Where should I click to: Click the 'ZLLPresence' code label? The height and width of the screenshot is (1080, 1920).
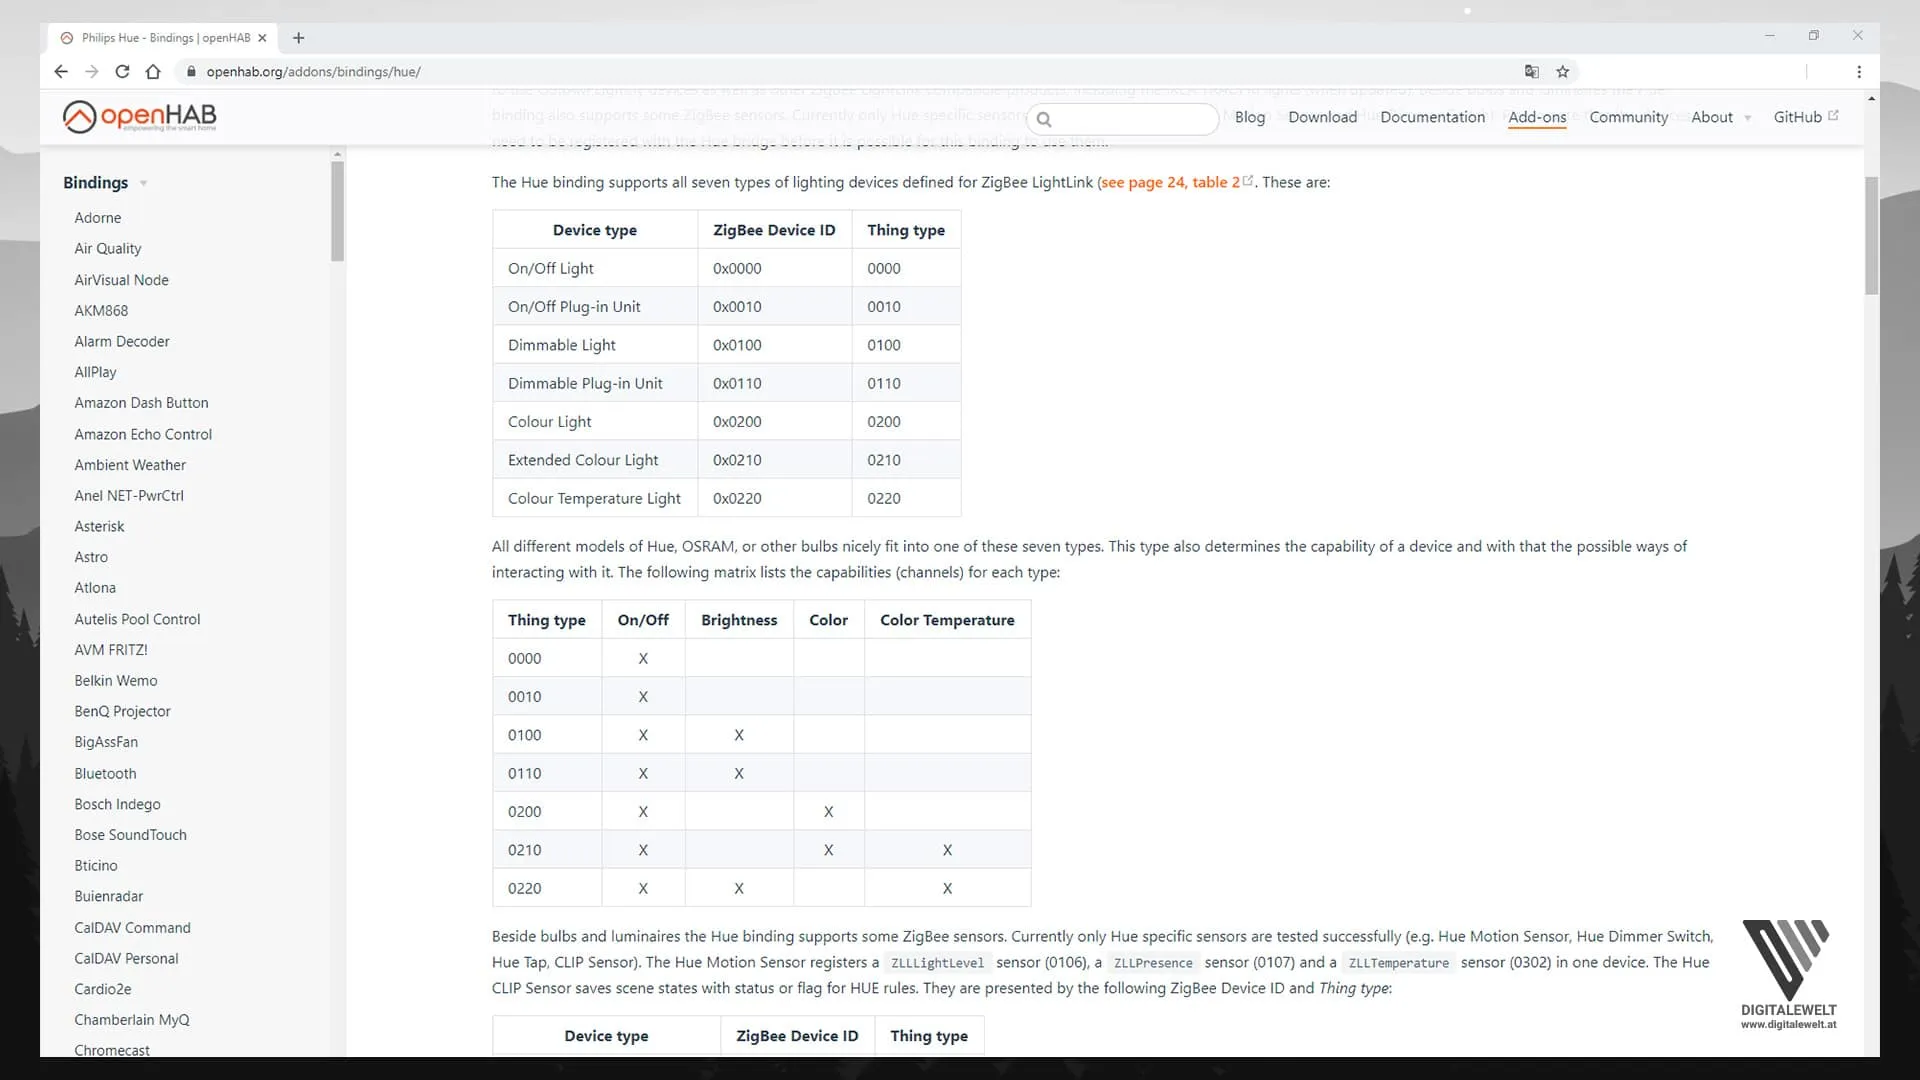(x=1153, y=963)
